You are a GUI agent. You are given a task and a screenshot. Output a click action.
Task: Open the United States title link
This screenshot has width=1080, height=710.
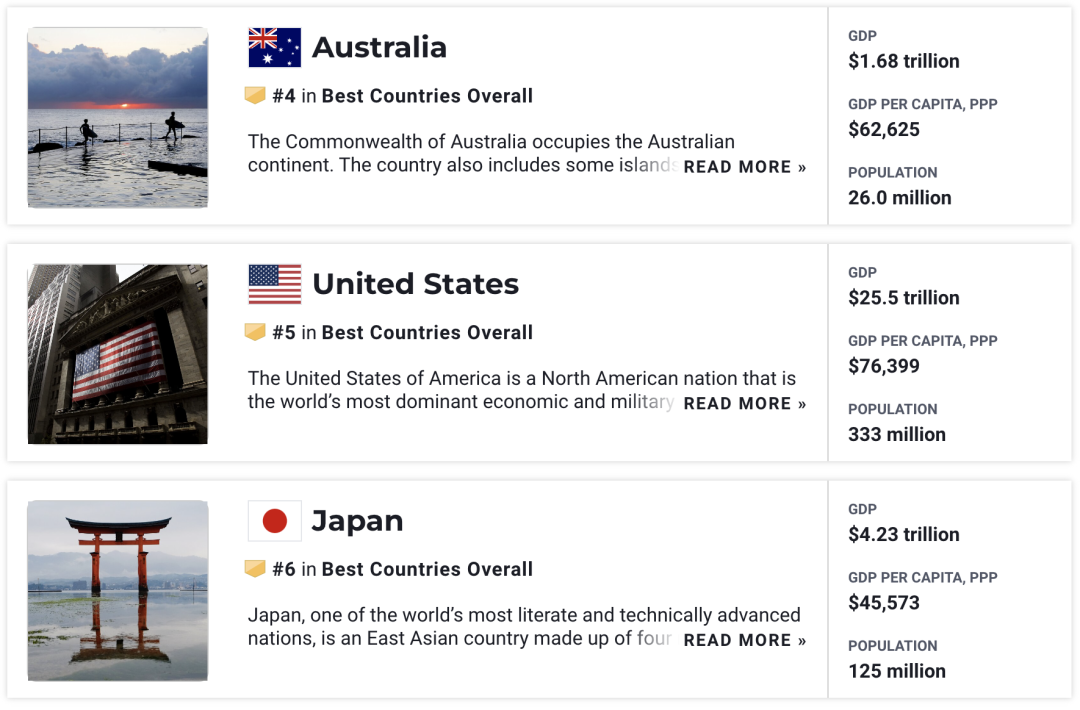tap(415, 284)
